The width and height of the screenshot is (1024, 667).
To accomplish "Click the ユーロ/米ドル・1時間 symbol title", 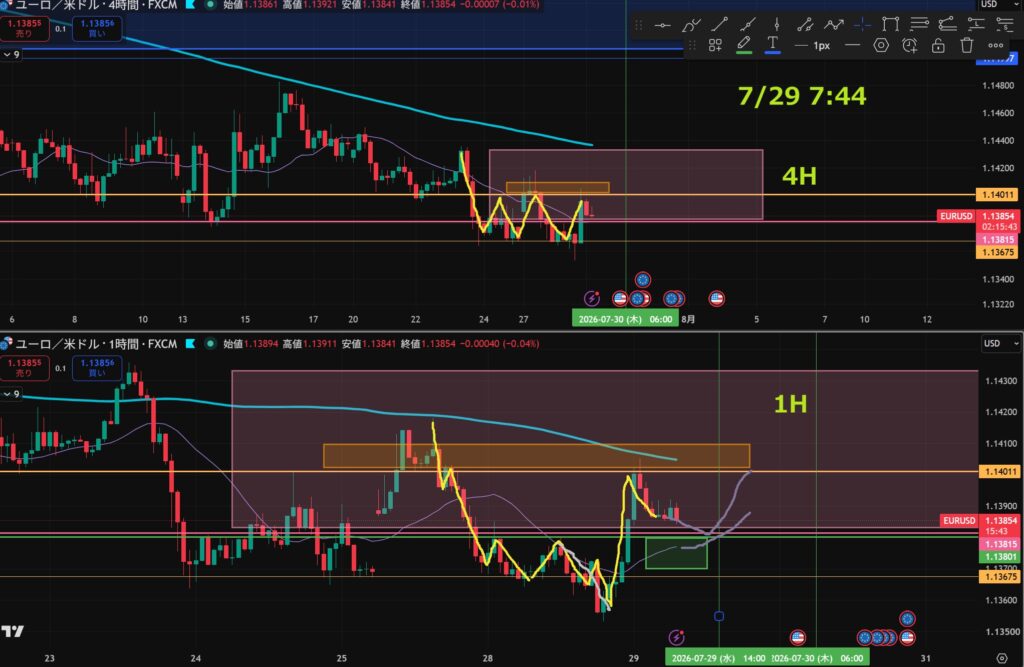I will 95,344.
